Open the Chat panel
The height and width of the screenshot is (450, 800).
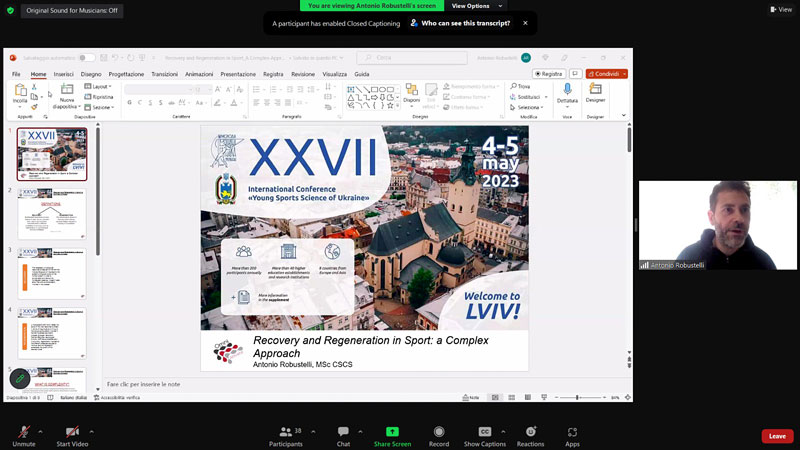point(343,436)
